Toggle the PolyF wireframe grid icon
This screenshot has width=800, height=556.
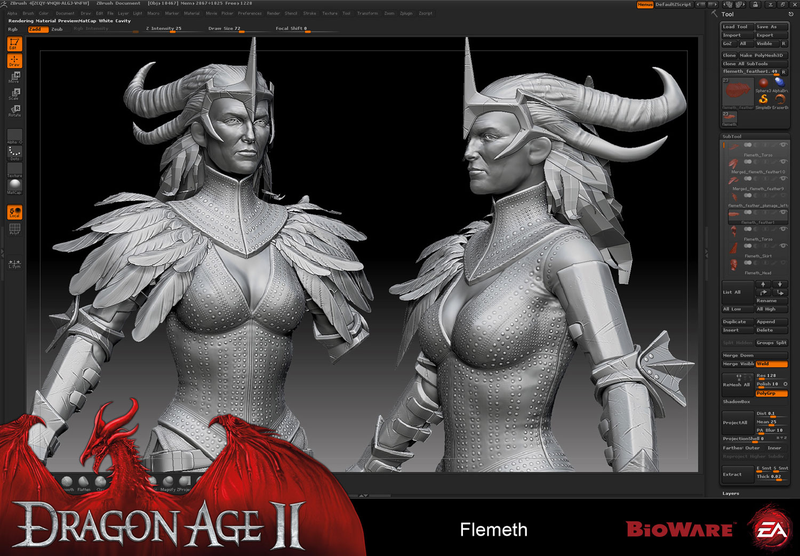point(14,229)
